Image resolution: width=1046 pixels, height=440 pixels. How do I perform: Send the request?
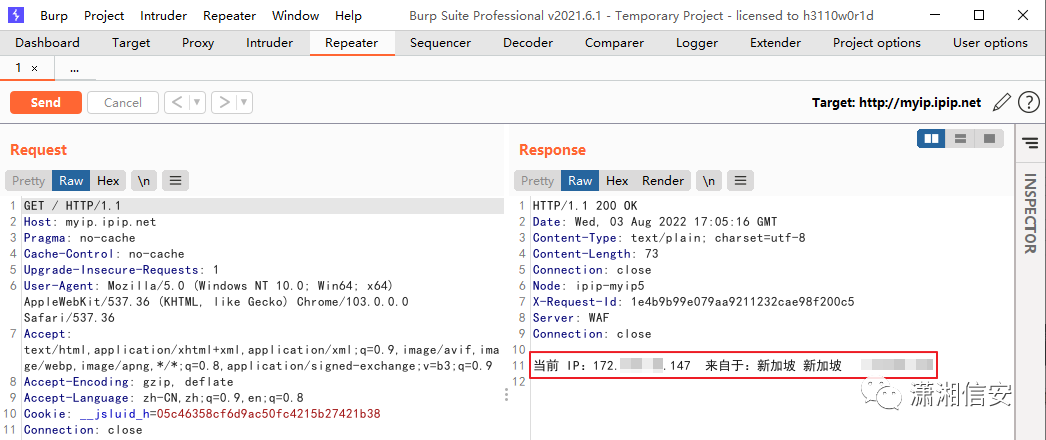[45, 103]
